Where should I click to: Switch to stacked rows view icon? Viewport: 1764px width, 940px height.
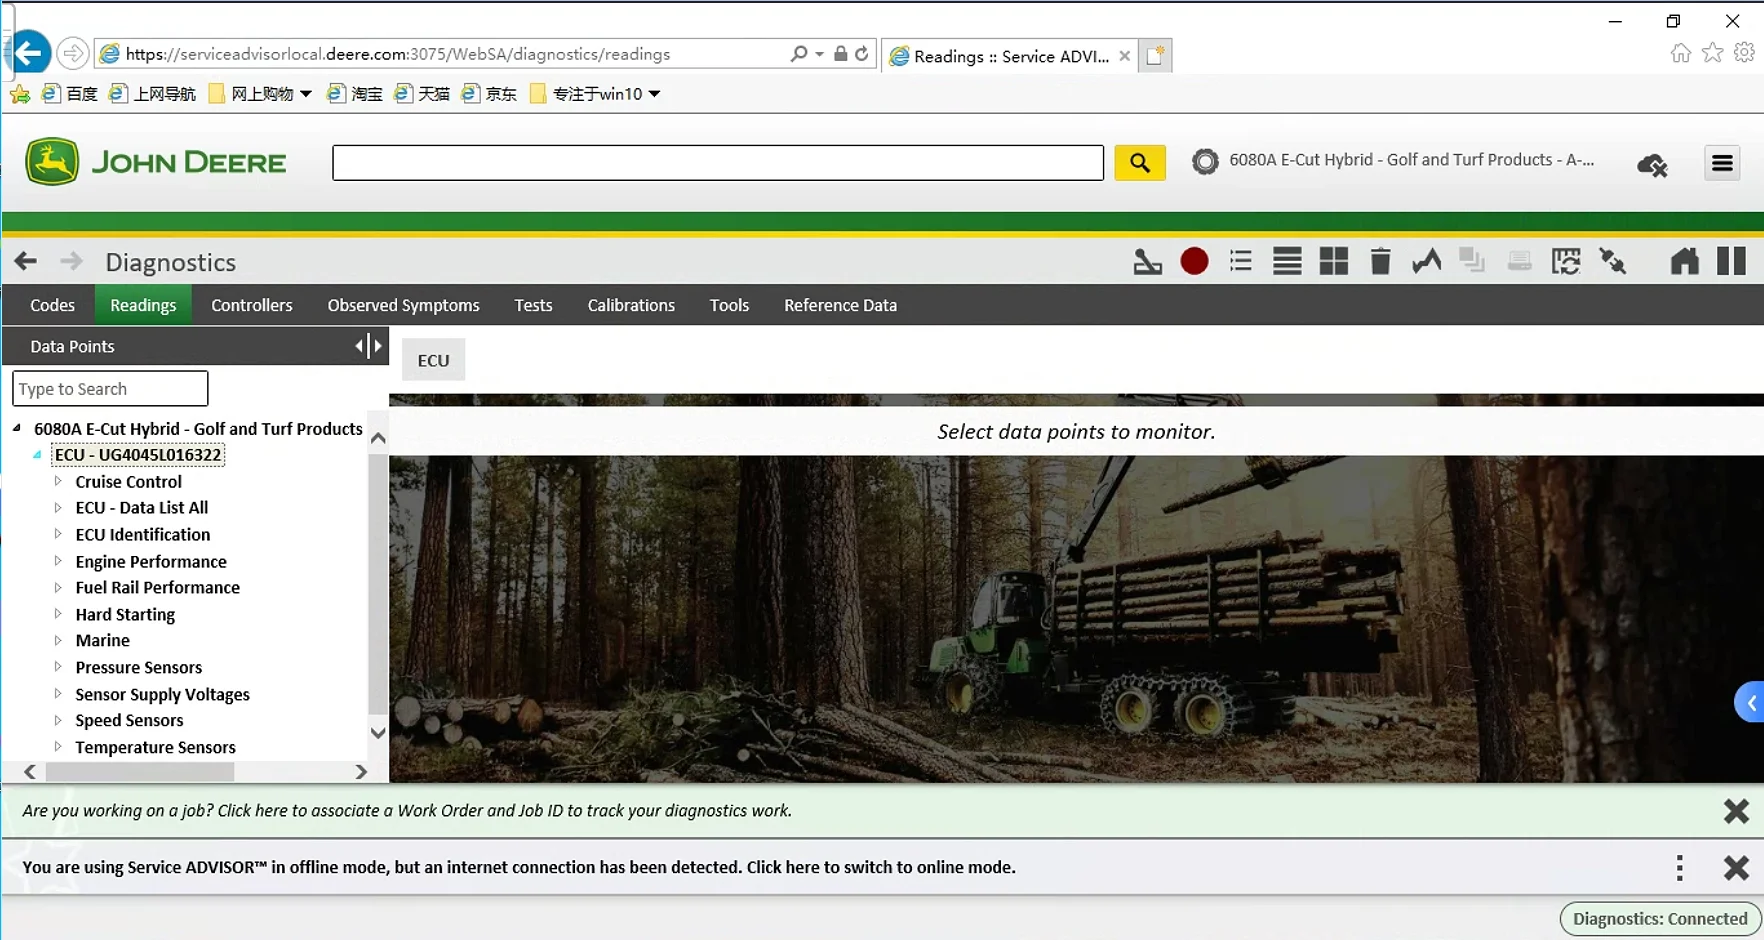click(x=1287, y=262)
